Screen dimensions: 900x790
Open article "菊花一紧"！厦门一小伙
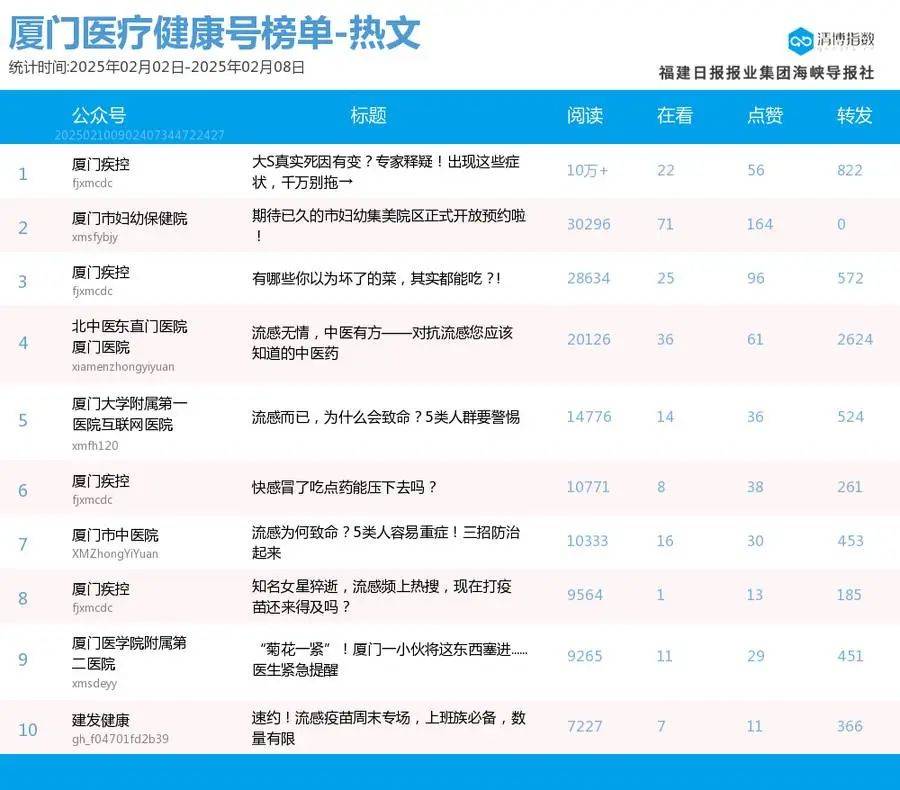(390, 659)
